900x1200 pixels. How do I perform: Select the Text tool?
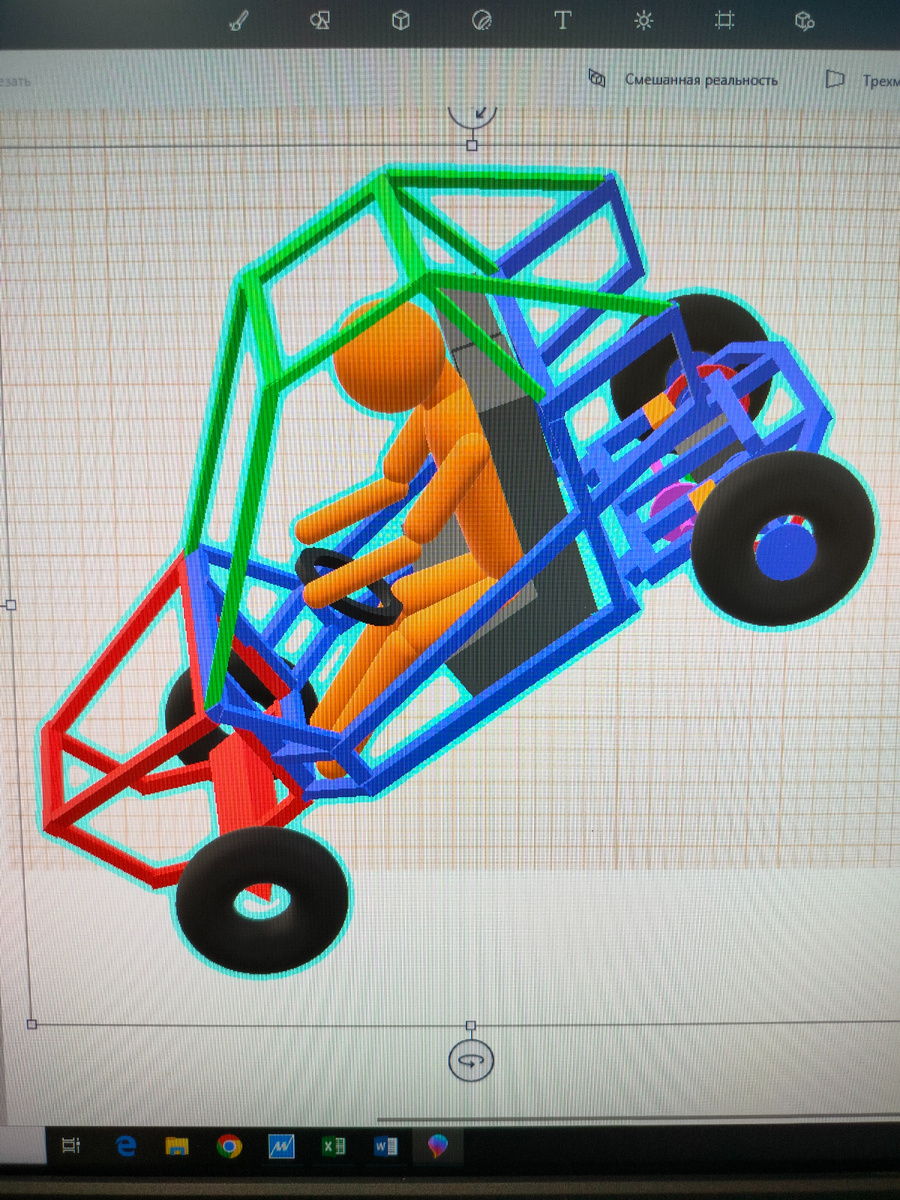(x=563, y=21)
